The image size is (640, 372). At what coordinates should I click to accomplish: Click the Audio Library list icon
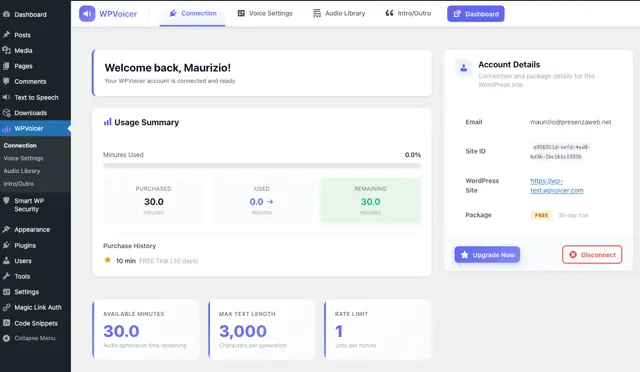(x=317, y=13)
